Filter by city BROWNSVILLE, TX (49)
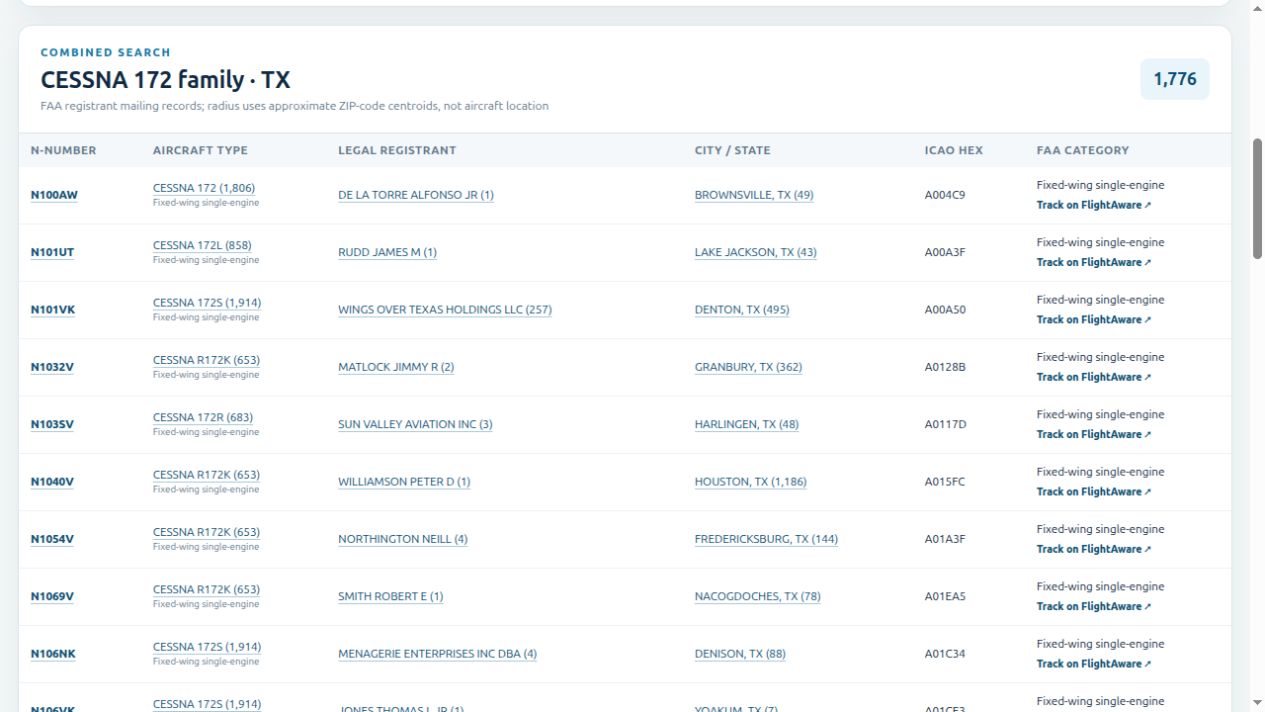The image size is (1265, 712). [754, 195]
